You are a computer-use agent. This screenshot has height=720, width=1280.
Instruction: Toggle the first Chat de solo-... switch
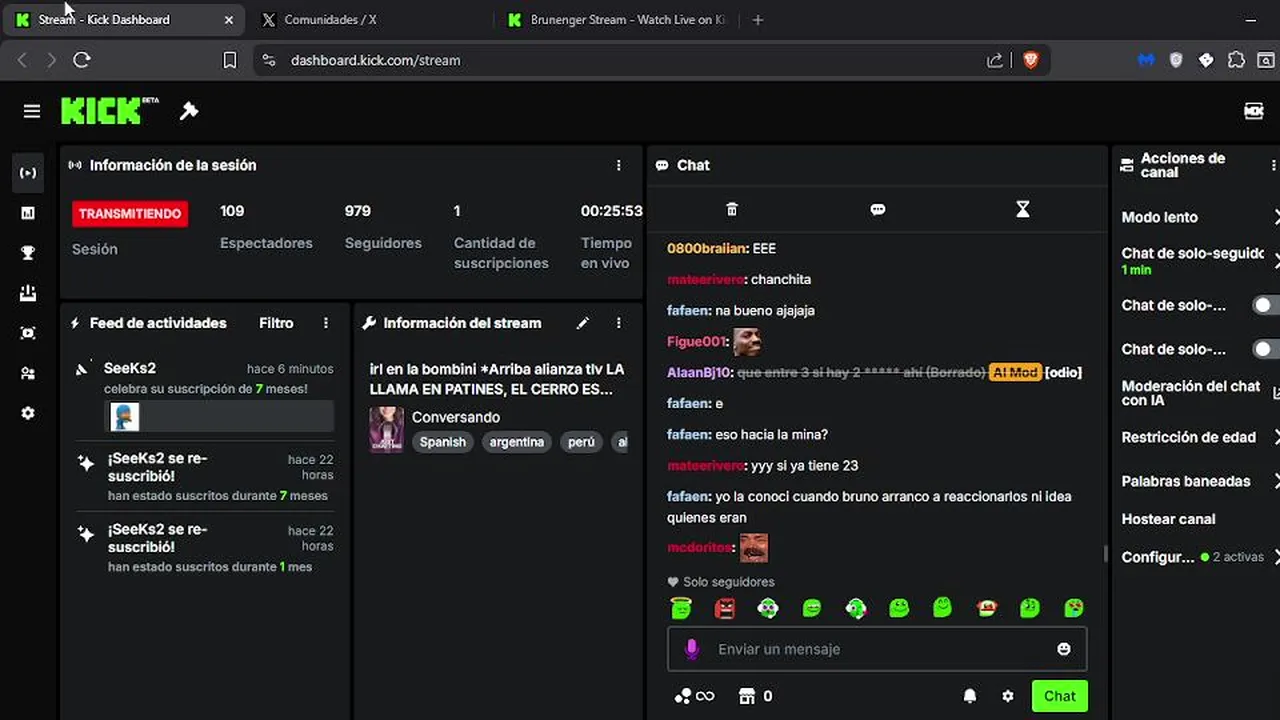1266,305
